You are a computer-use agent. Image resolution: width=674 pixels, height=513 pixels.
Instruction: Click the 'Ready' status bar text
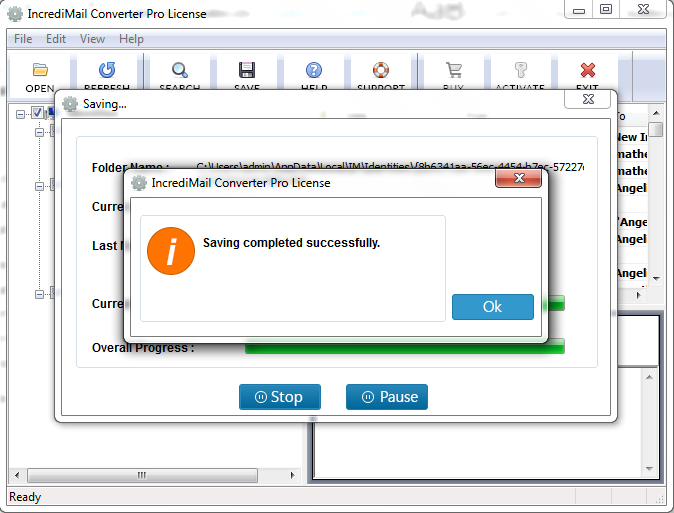[x=25, y=497]
